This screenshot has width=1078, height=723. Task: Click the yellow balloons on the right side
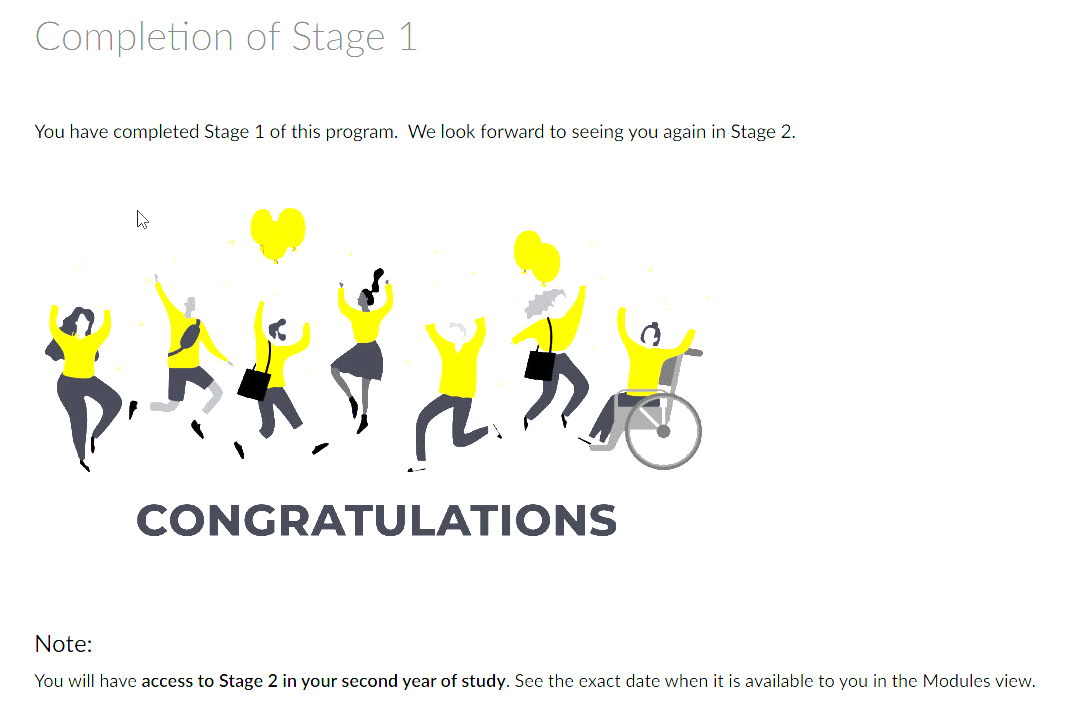(x=537, y=257)
